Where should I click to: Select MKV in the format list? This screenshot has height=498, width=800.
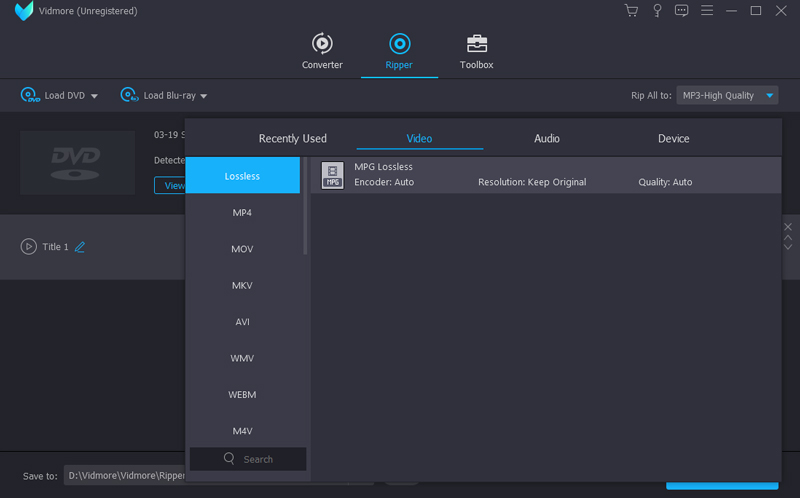tap(242, 286)
